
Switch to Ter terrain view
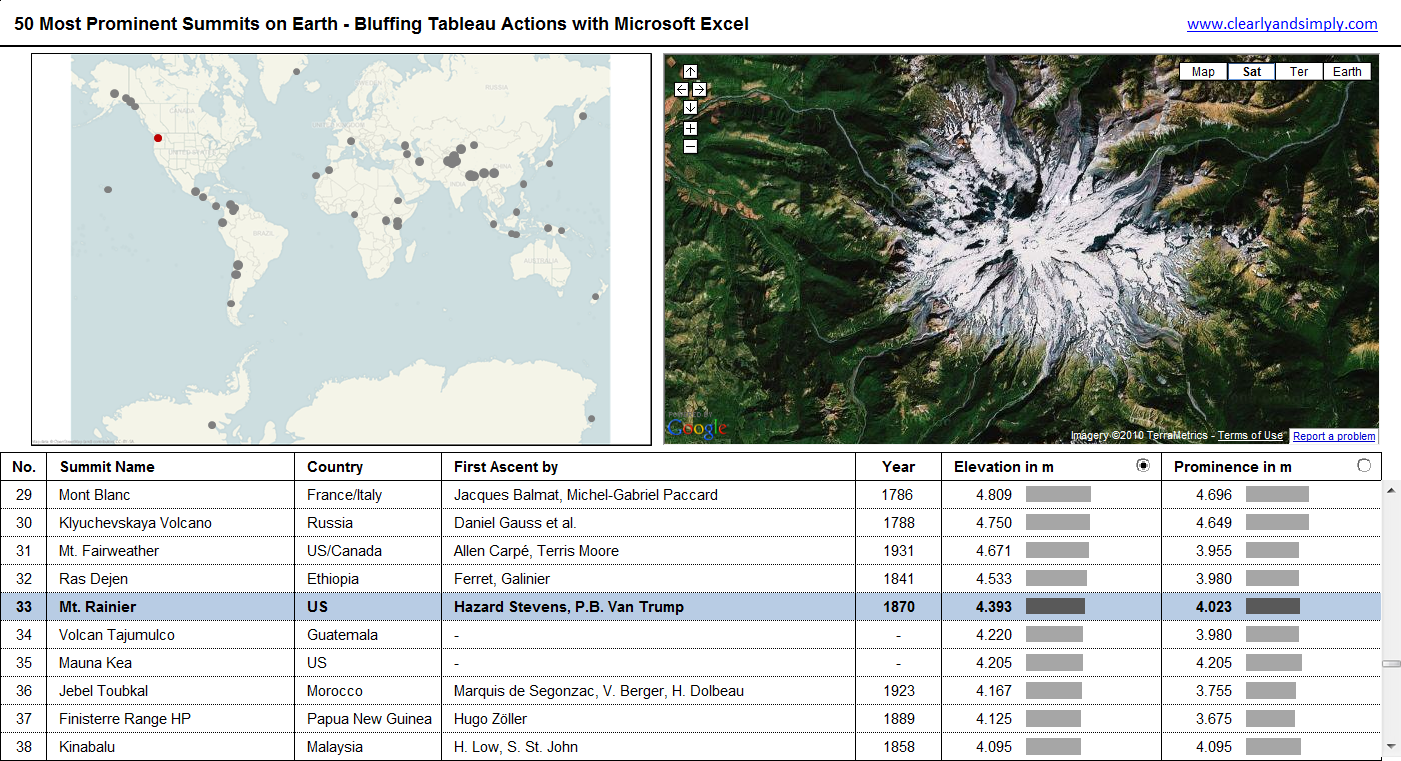tap(1299, 71)
